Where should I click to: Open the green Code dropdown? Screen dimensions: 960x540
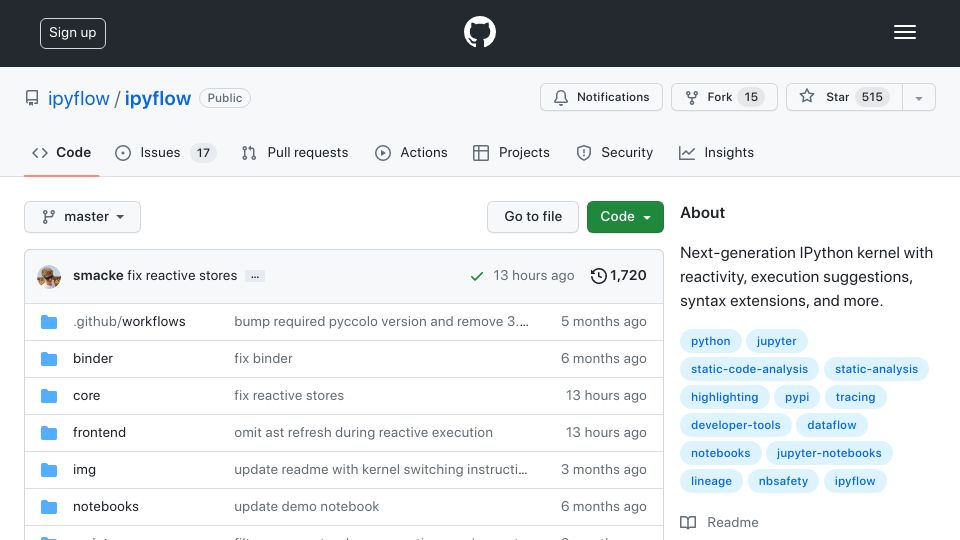pyautogui.click(x=625, y=217)
